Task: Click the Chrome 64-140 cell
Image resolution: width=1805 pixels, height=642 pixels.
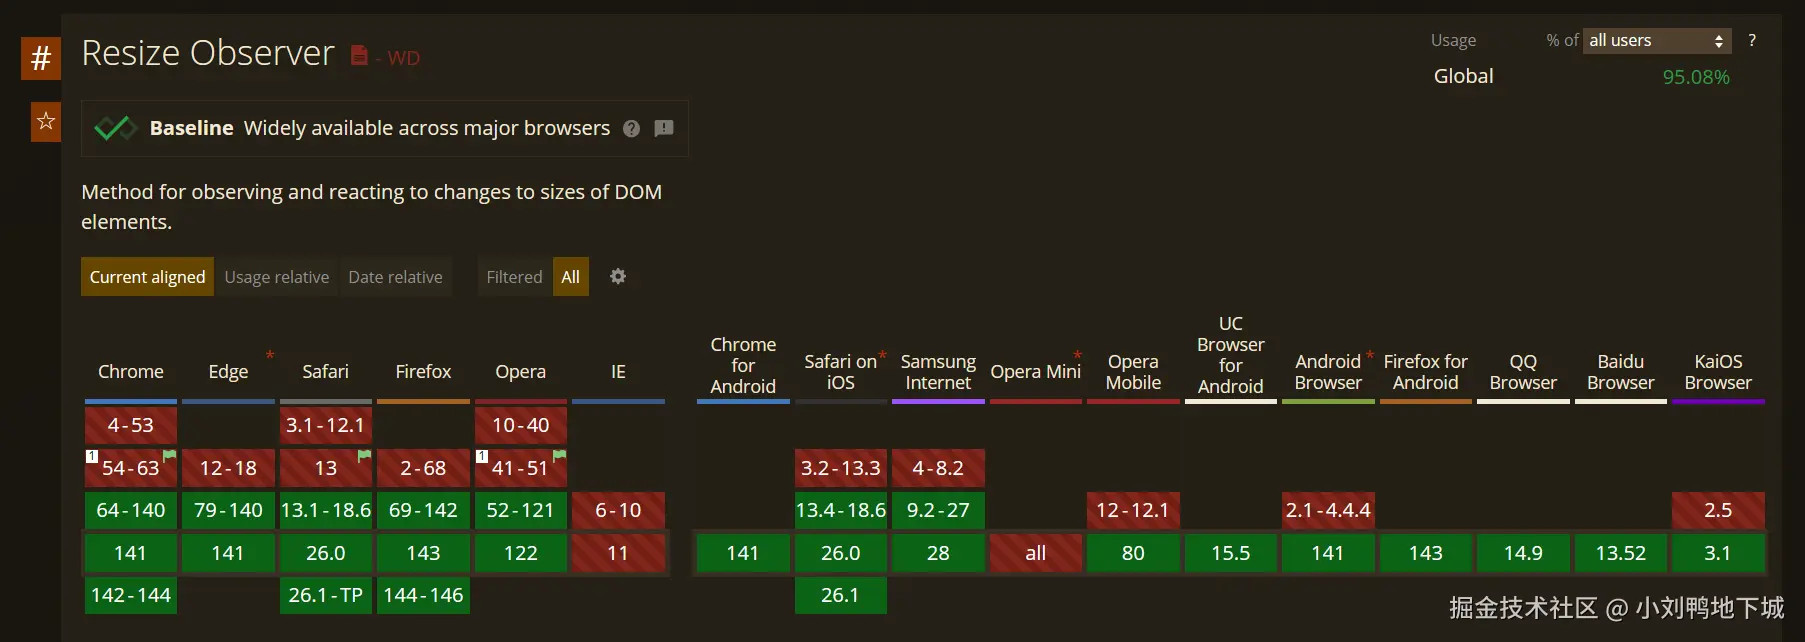Action: (x=131, y=510)
